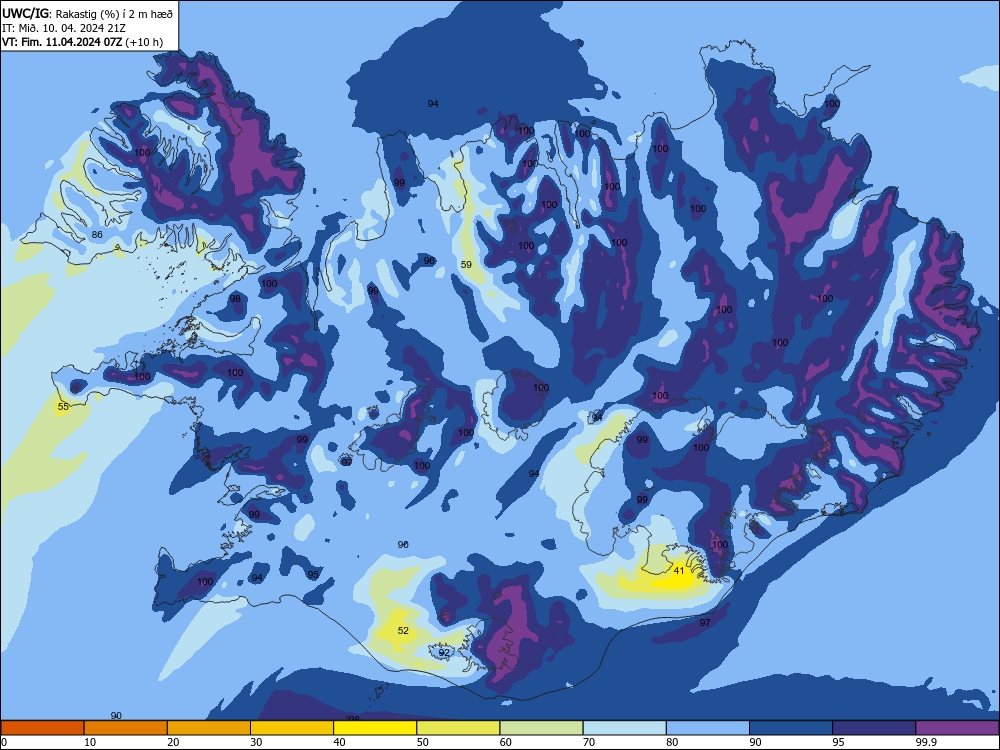
Task: Click the legend tick label 30
Action: point(256,742)
